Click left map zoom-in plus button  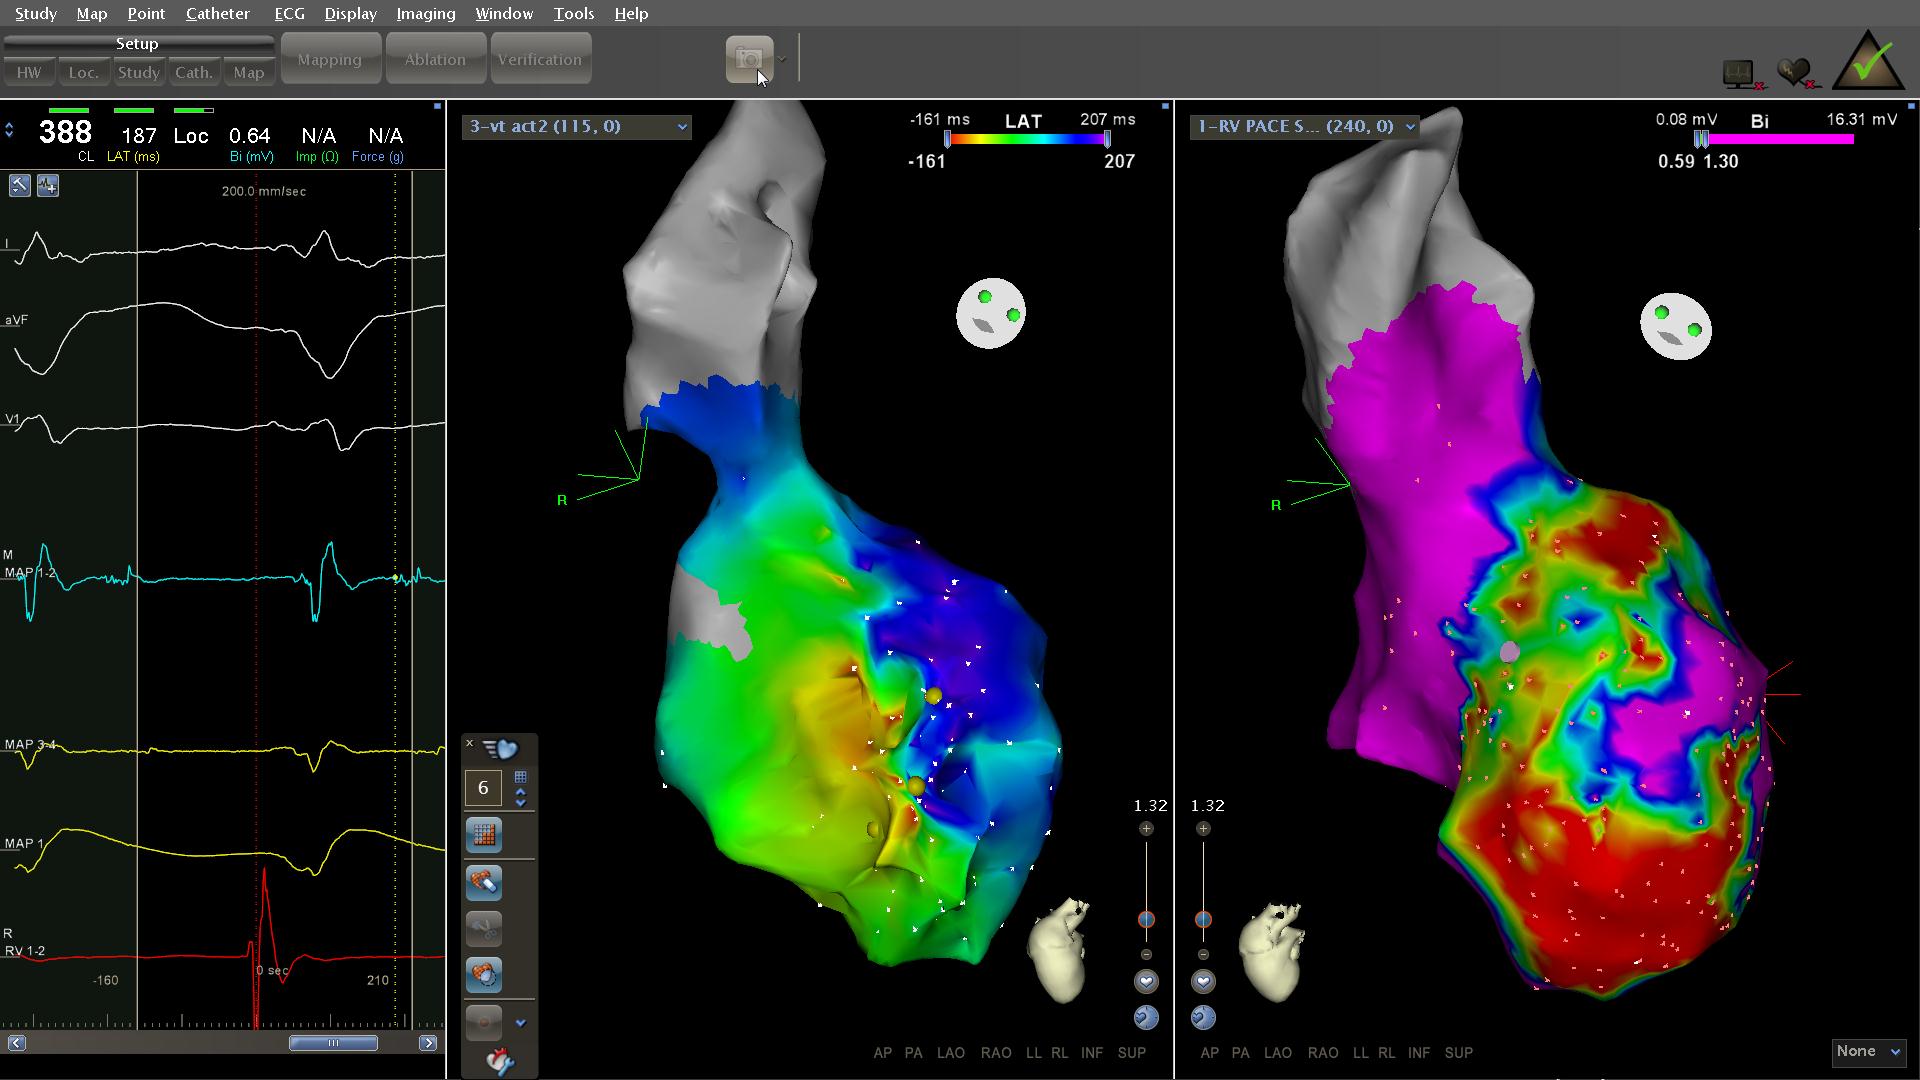1146,829
